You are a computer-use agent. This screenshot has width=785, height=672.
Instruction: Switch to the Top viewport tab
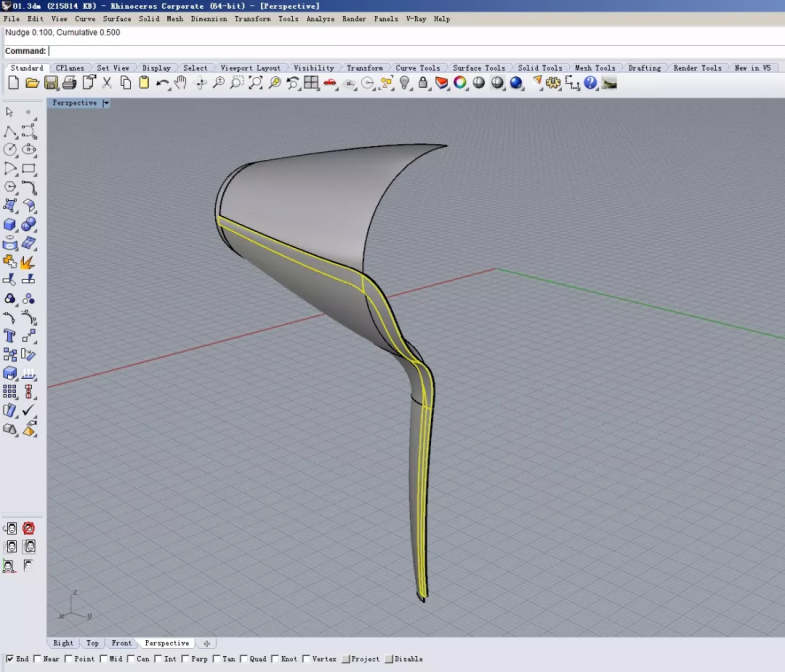point(92,643)
